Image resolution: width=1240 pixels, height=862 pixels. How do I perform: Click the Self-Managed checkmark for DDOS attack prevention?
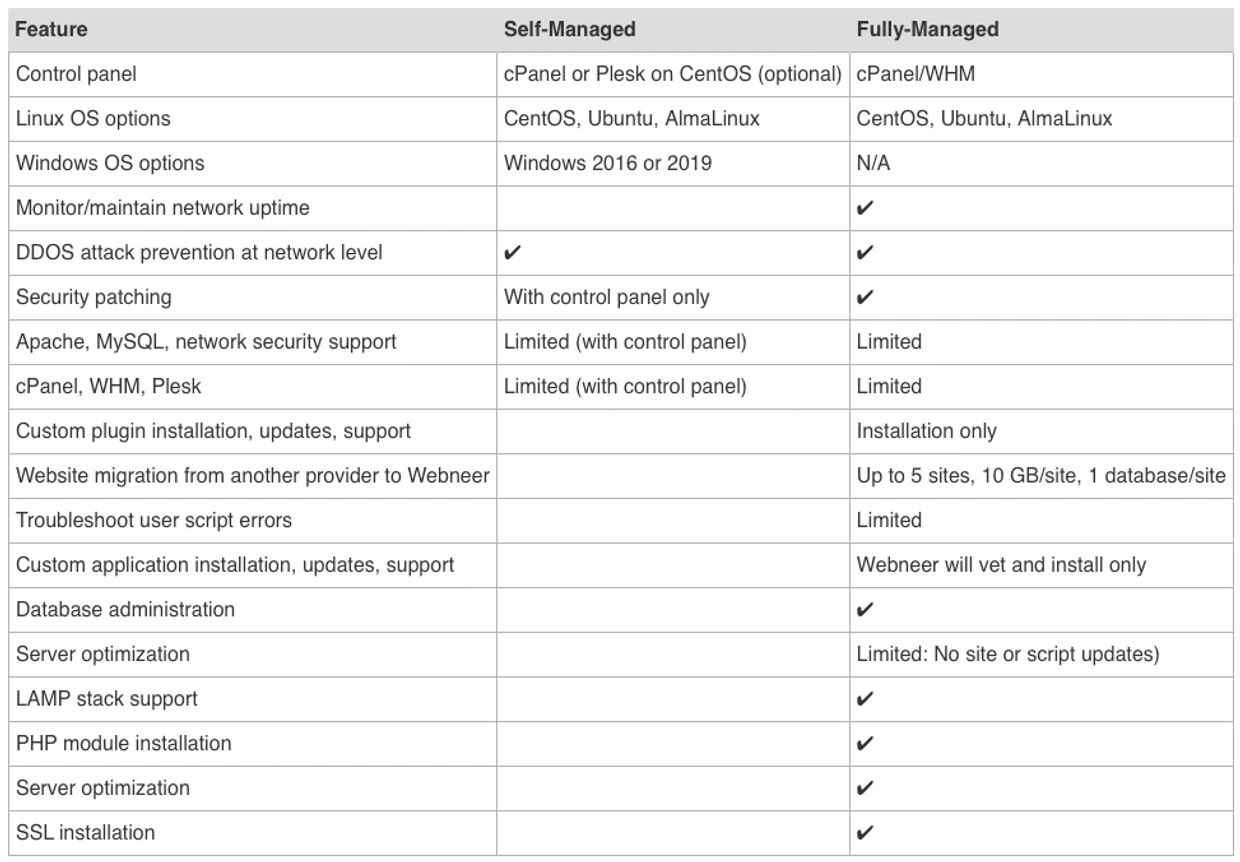point(513,253)
